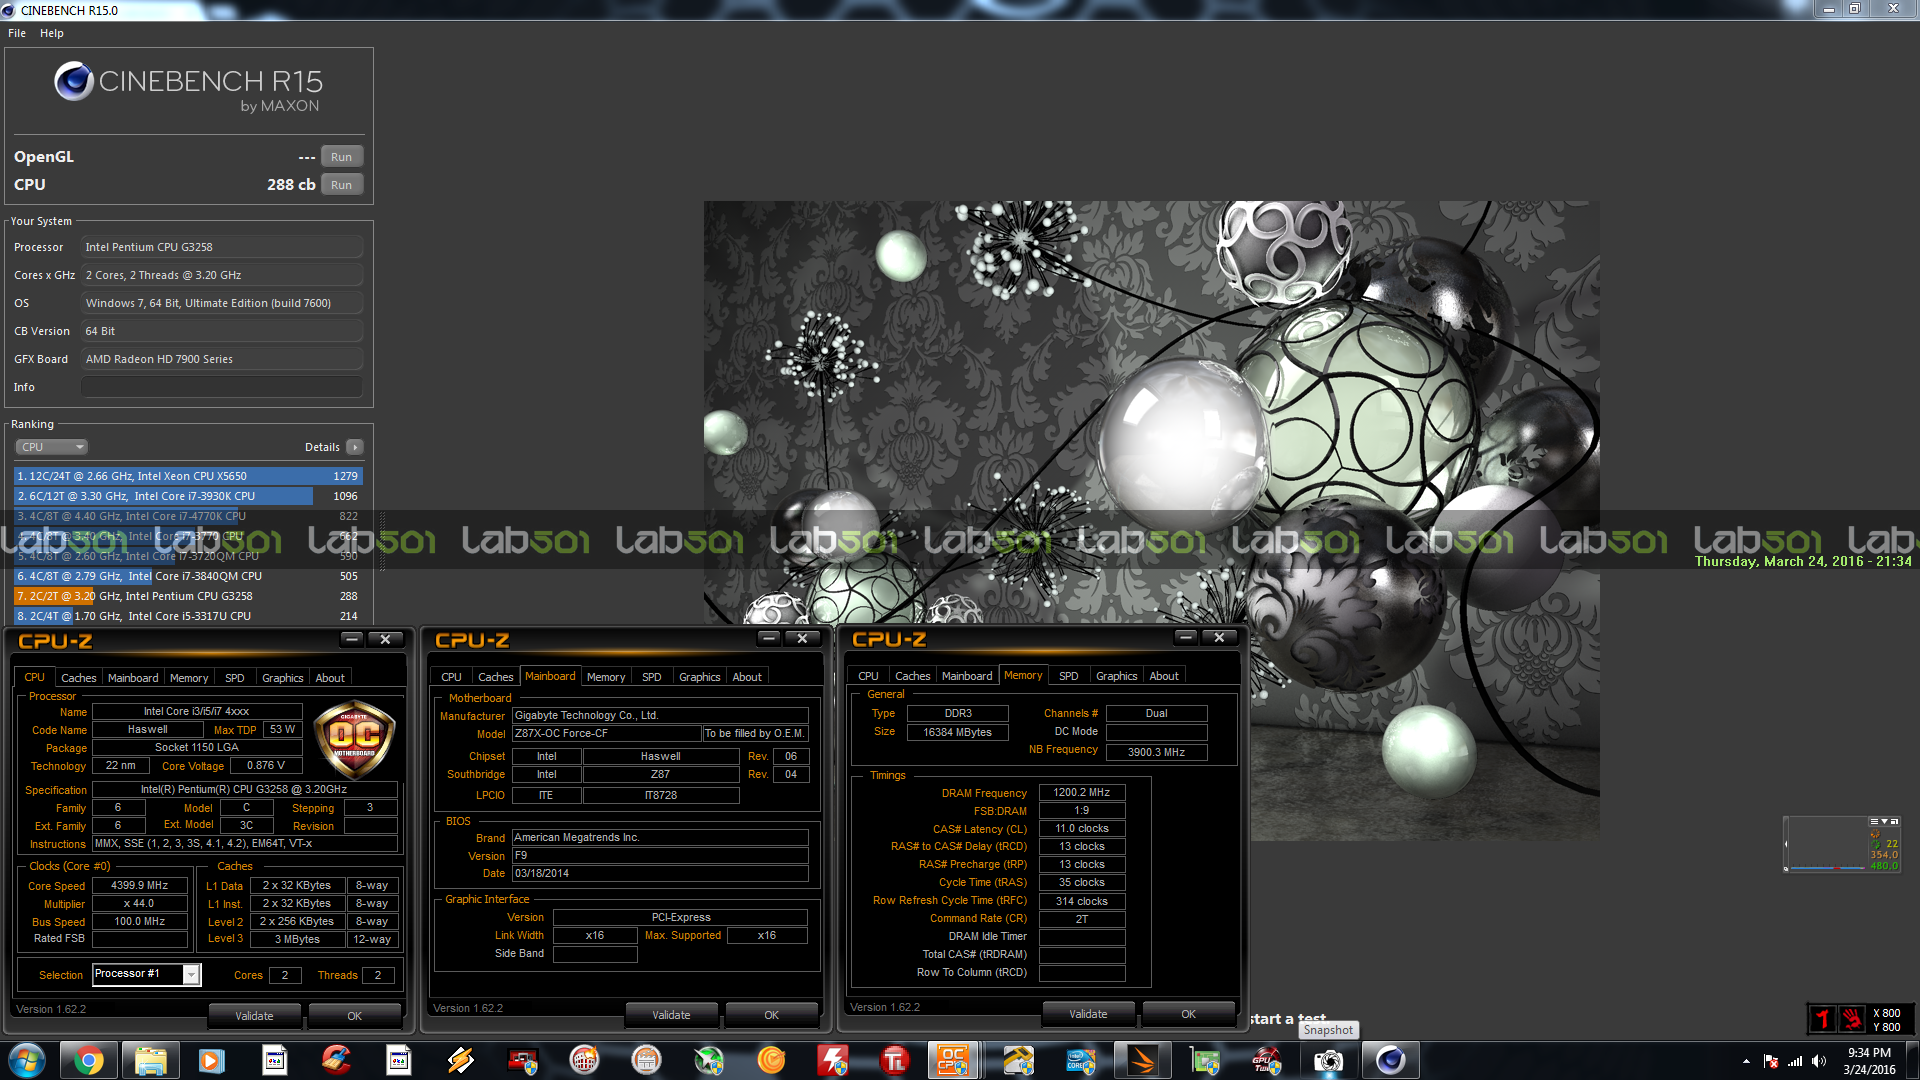Click the taskbar clock showing 9:34 PM
The height and width of the screenshot is (1080, 1920).
[x=1869, y=1061]
